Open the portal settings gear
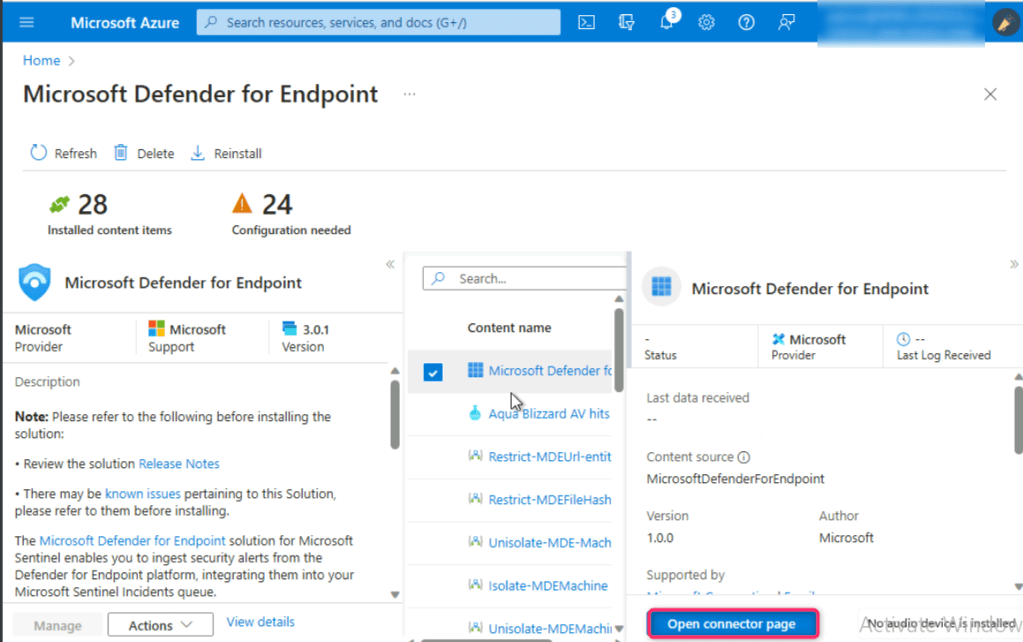This screenshot has width=1023, height=642. point(706,22)
